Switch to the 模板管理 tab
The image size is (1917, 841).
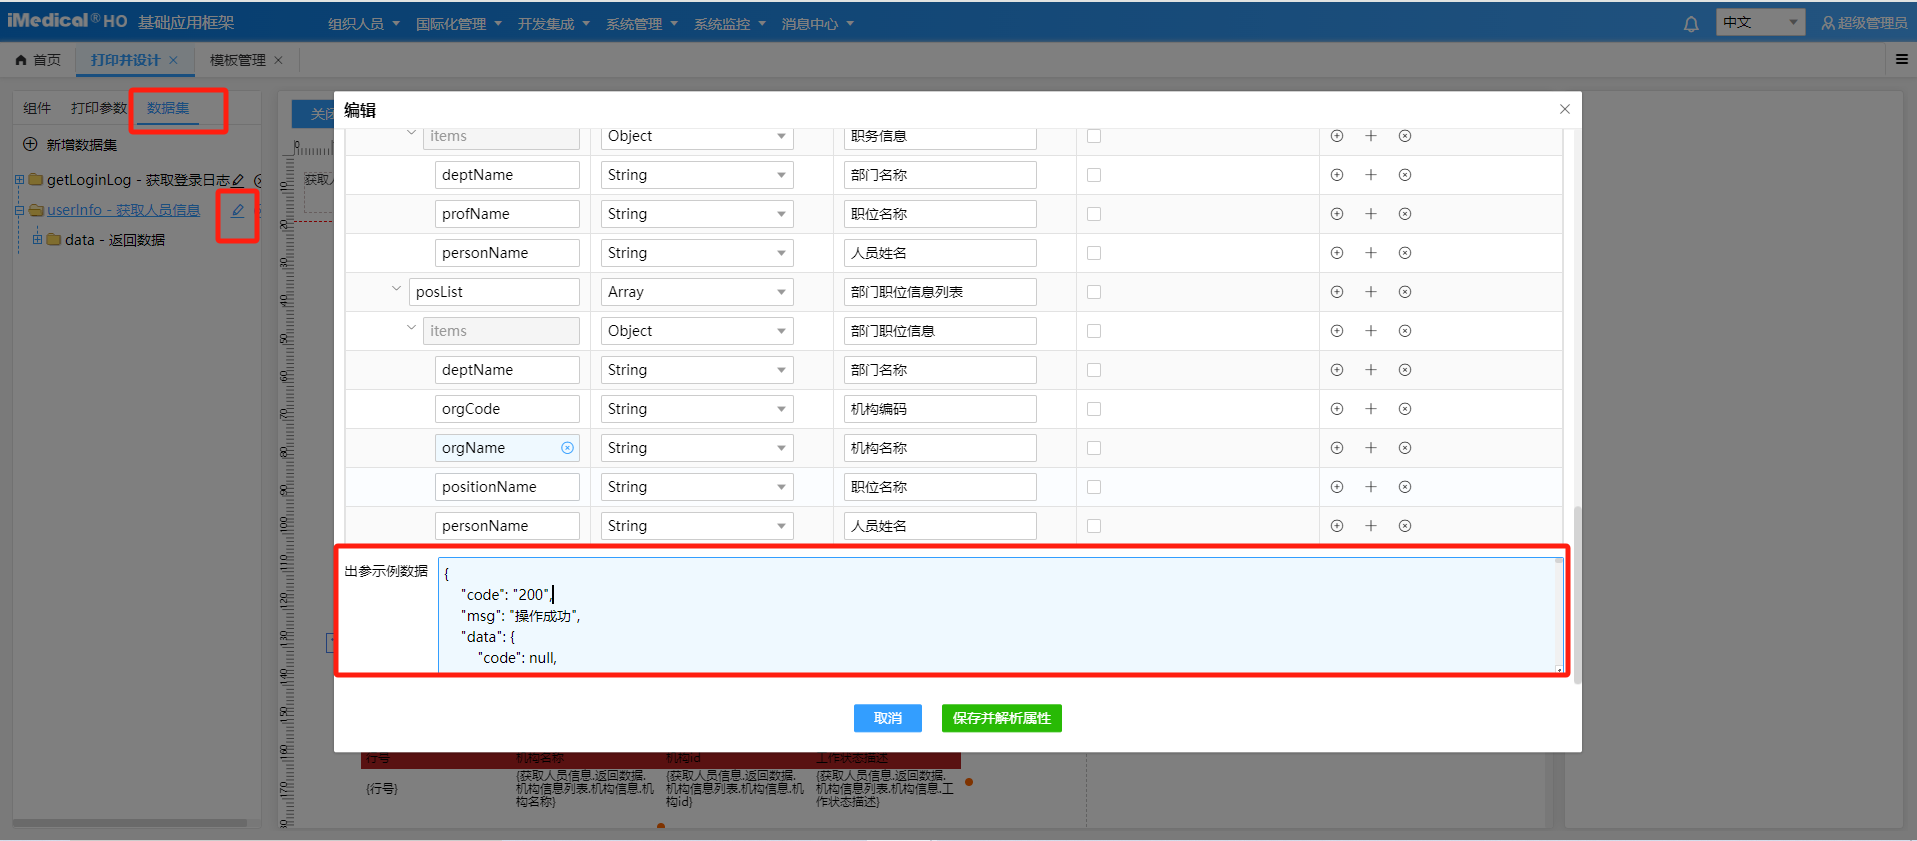[x=237, y=60]
